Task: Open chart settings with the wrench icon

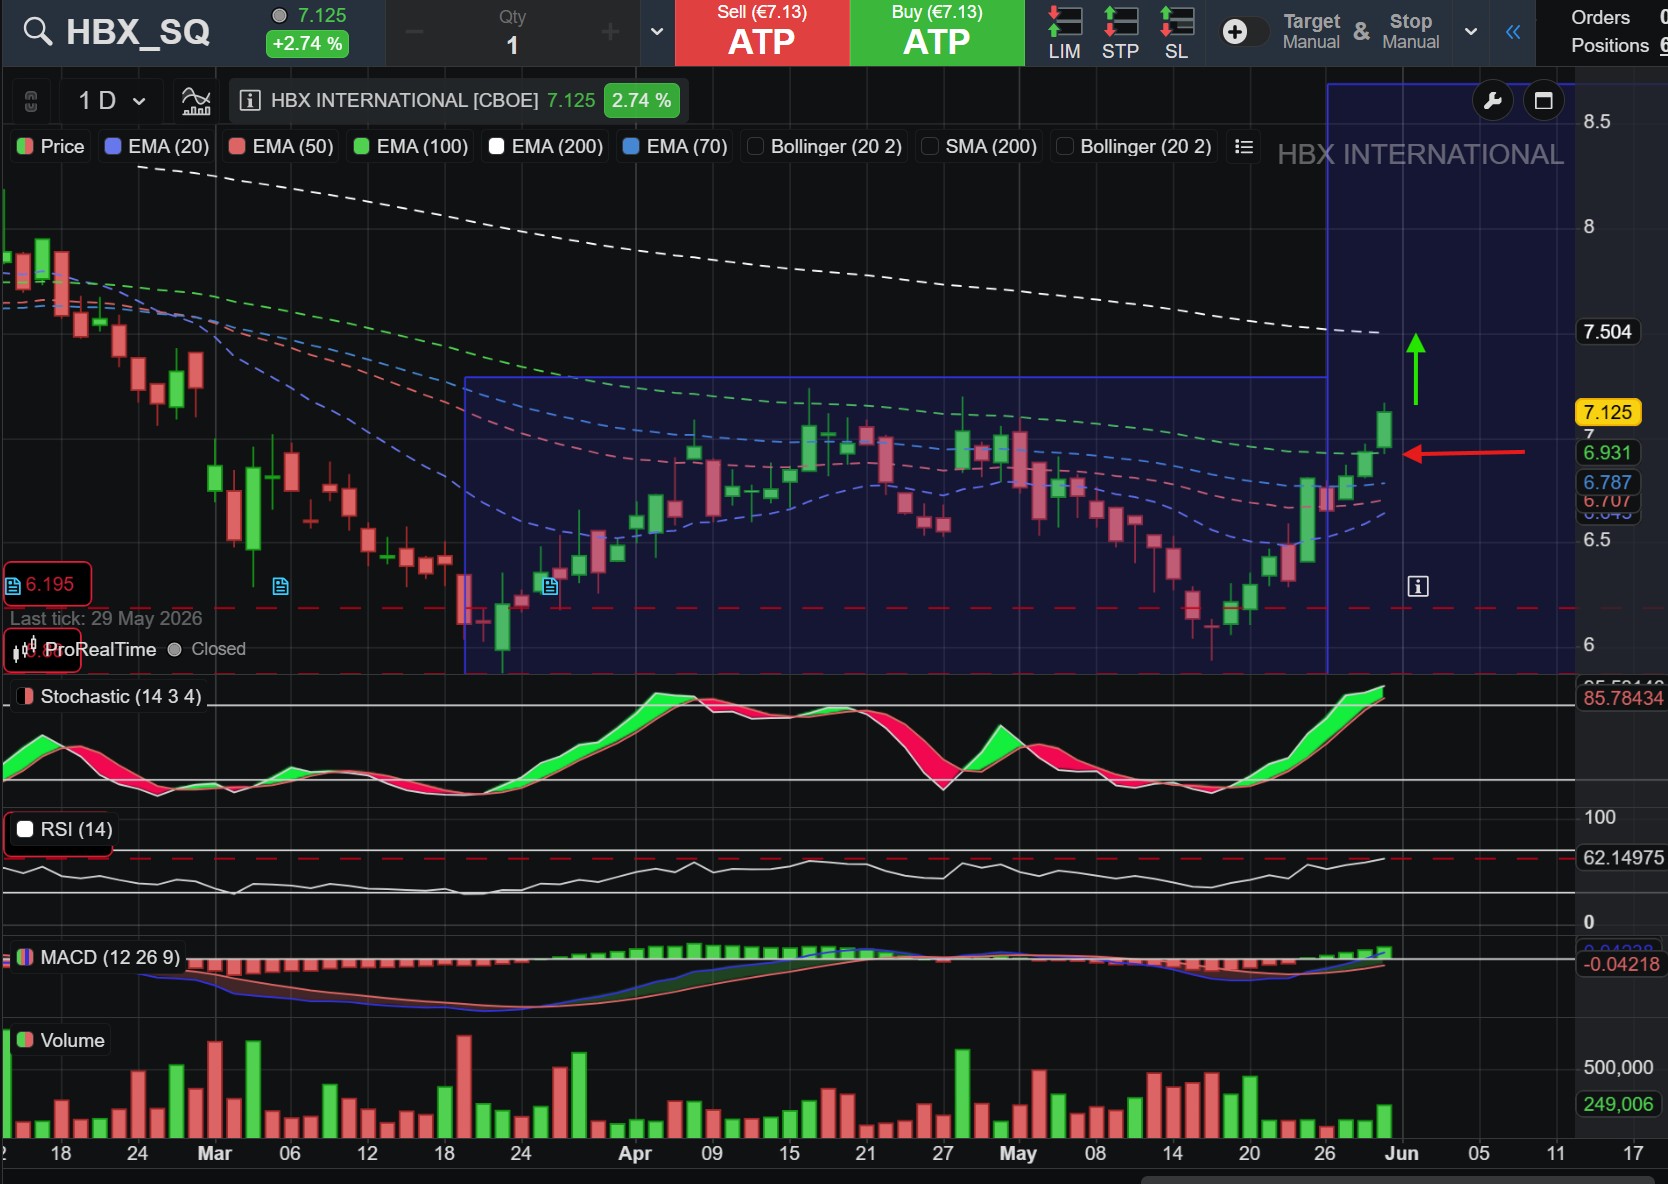Action: click(1493, 100)
